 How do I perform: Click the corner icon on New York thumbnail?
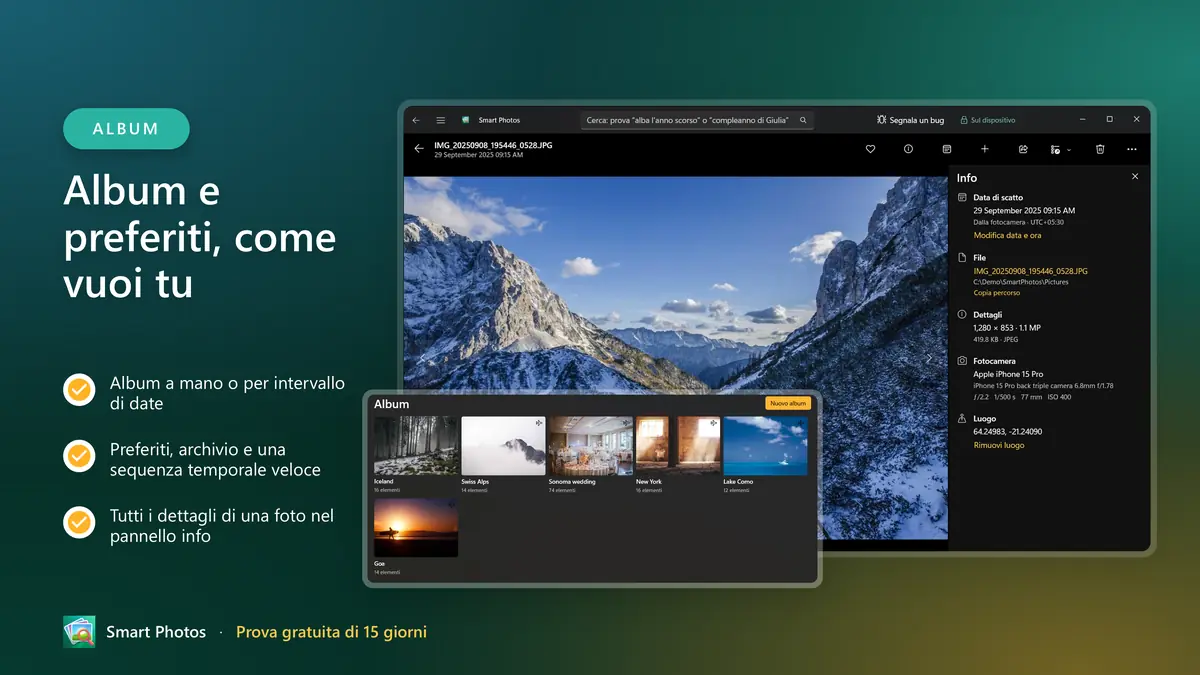(x=713, y=423)
